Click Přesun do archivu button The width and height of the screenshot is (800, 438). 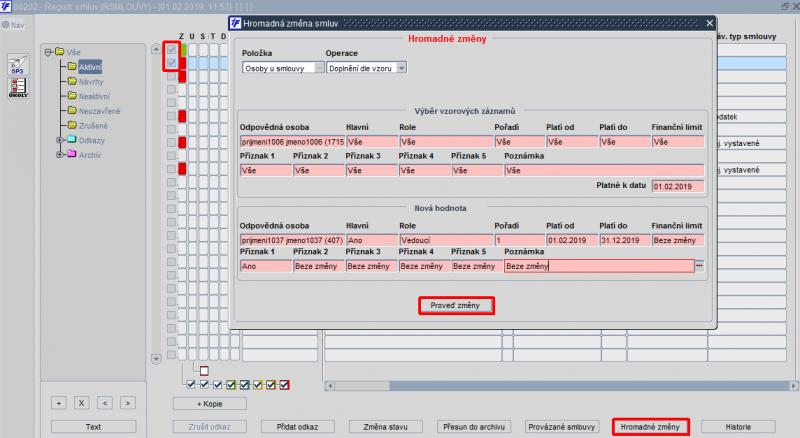coord(473,427)
